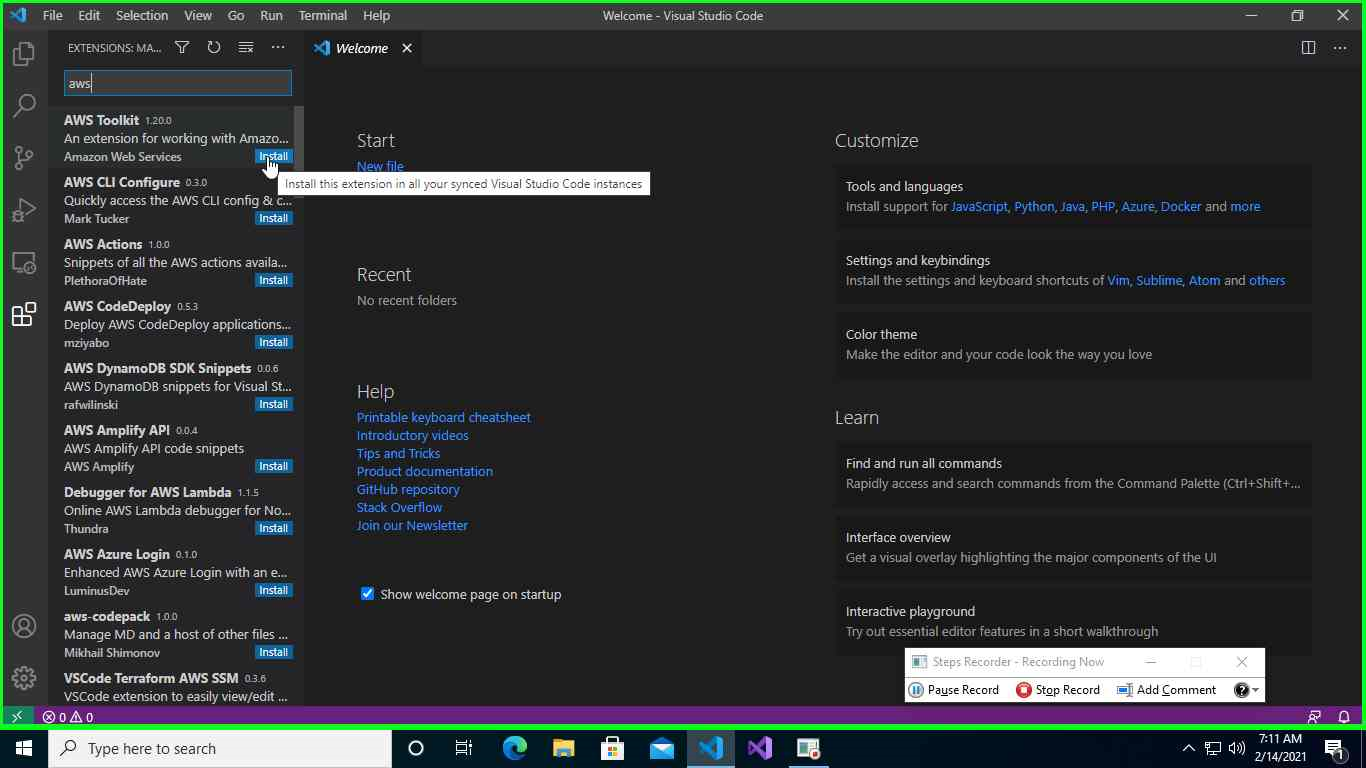The image size is (1366, 768).
Task: Open Introductory videos link
Action: pos(413,435)
